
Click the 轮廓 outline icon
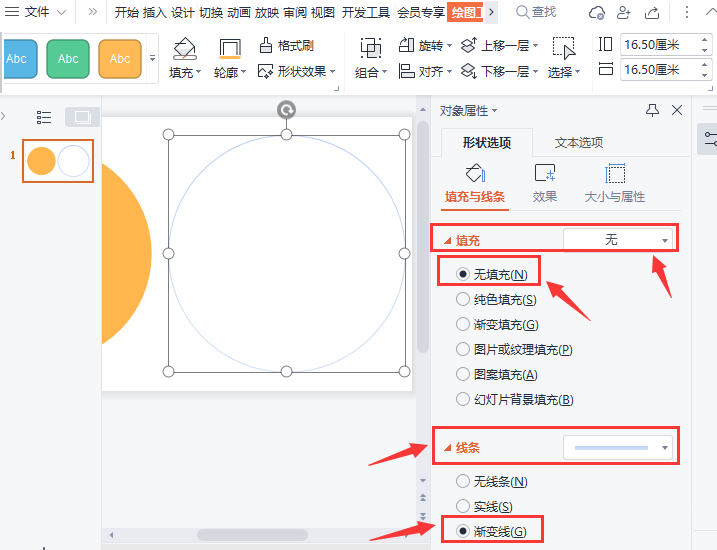coord(230,49)
